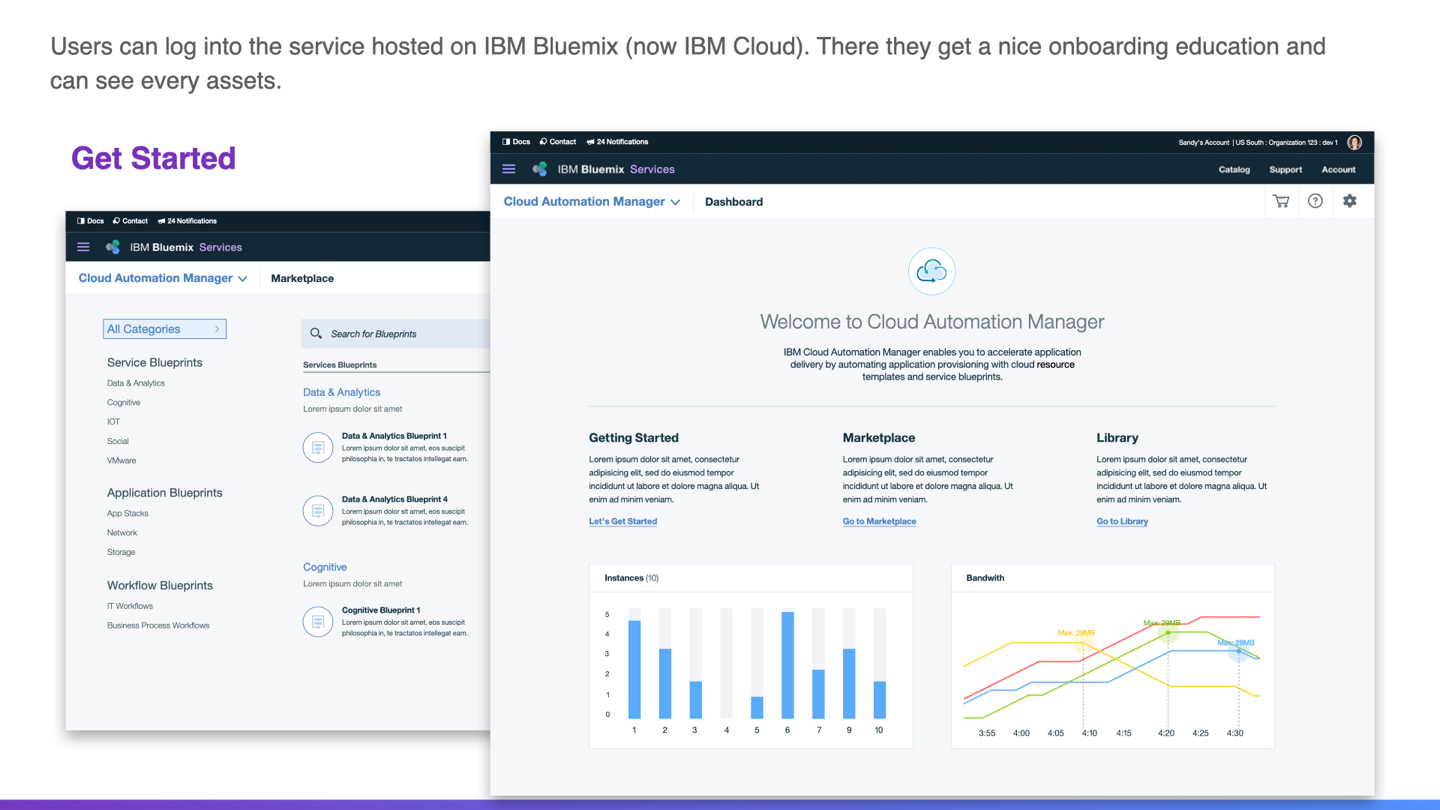Select IOT category in sidebar
This screenshot has width=1440, height=810.
(x=113, y=421)
